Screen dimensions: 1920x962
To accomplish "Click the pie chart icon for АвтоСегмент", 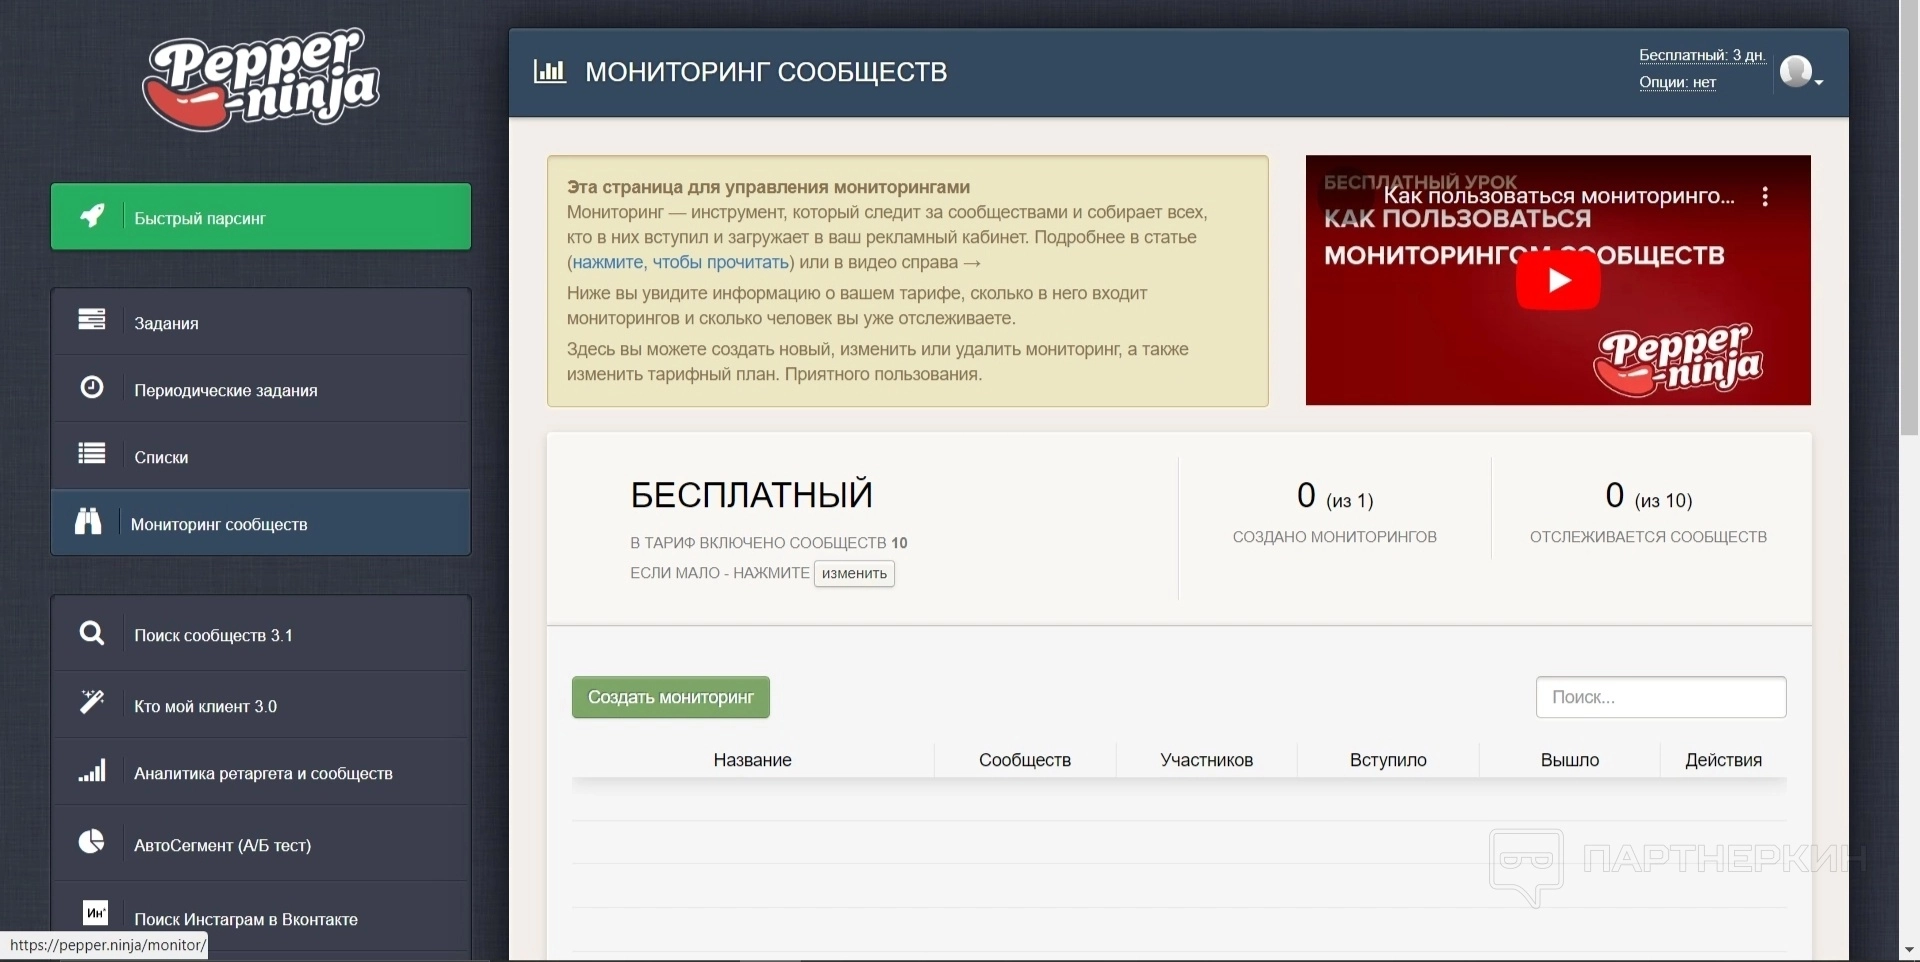I will coord(92,842).
